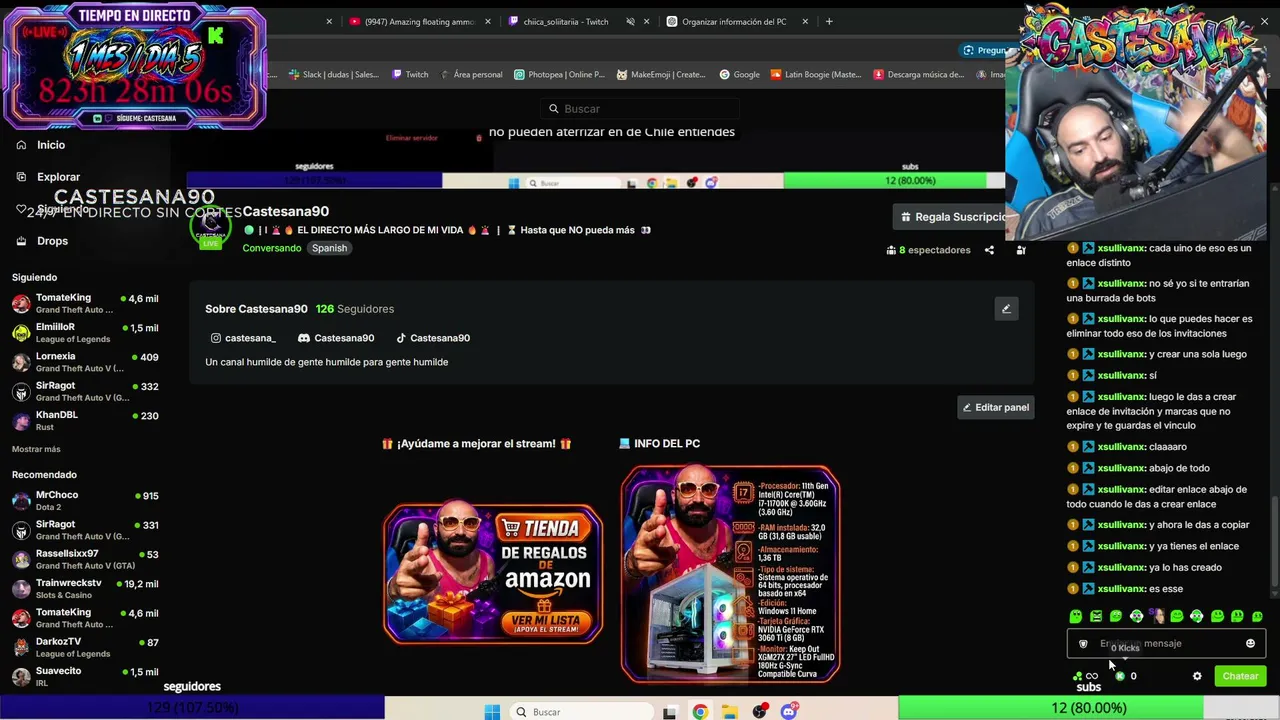The height and width of the screenshot is (720, 1280).
Task: Click the Spanish language tag
Action: tap(329, 248)
